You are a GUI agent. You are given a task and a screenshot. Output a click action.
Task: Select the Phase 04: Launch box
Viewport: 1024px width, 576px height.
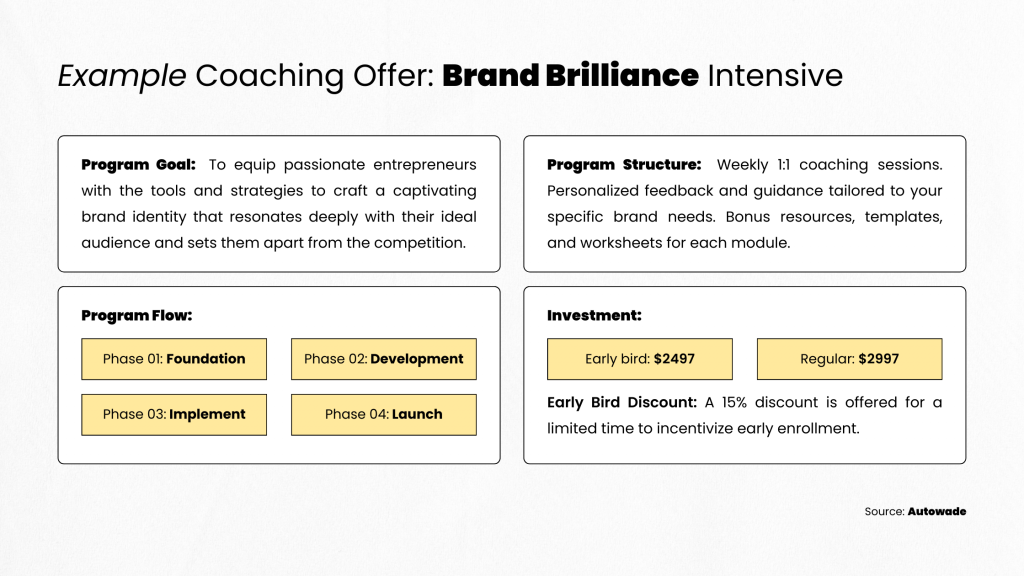(x=384, y=415)
